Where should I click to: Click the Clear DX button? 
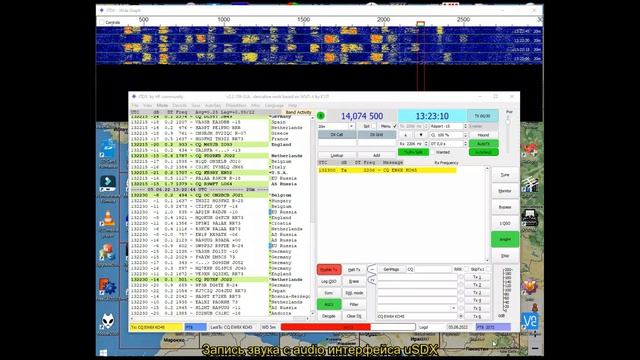pos(354,316)
